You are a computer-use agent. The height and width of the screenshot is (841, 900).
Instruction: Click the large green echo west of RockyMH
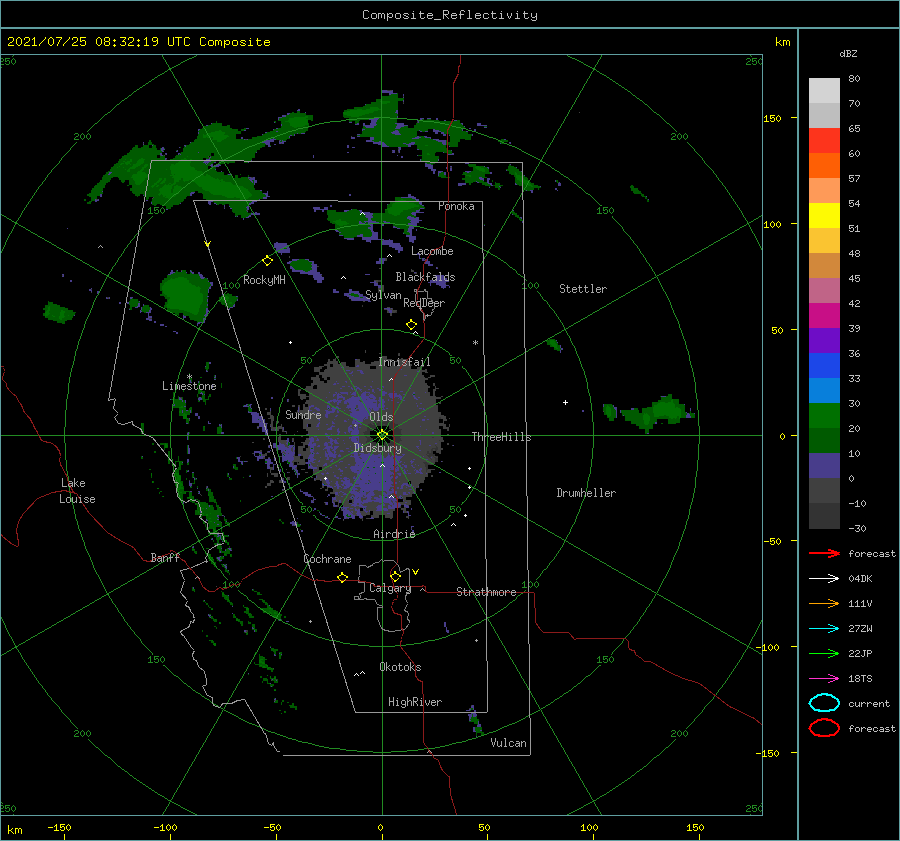coord(184,295)
